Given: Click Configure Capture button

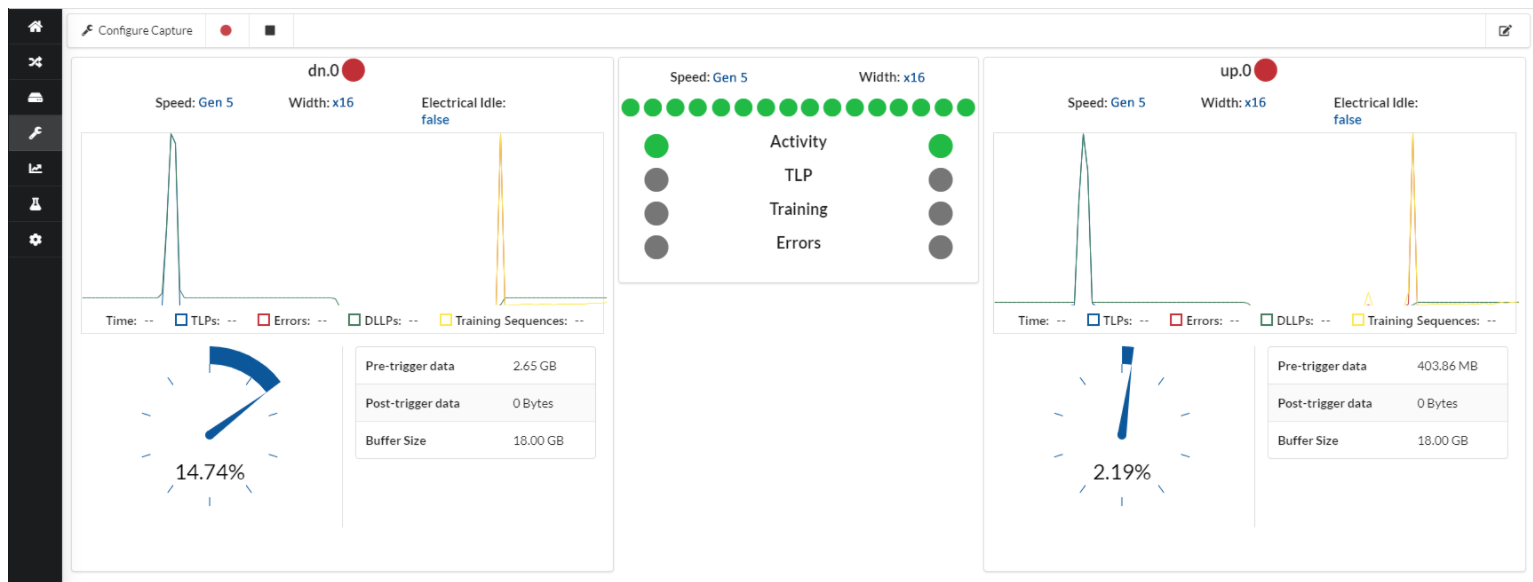Looking at the screenshot, I should coord(137,31).
